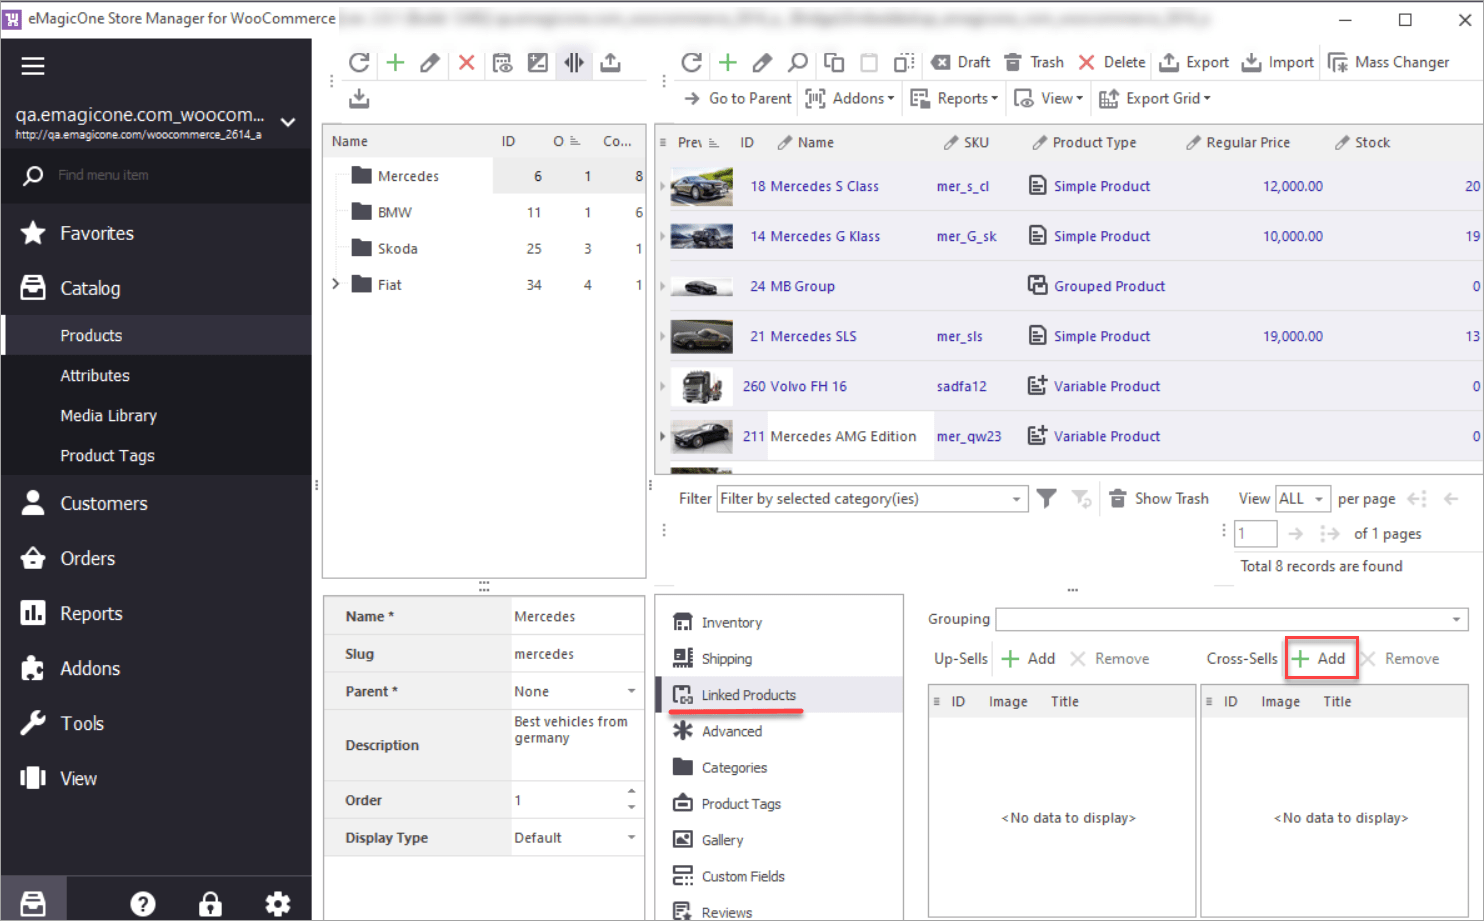This screenshot has height=921, width=1484.
Task: Open settings gear at sidebar bottom
Action: 277,904
